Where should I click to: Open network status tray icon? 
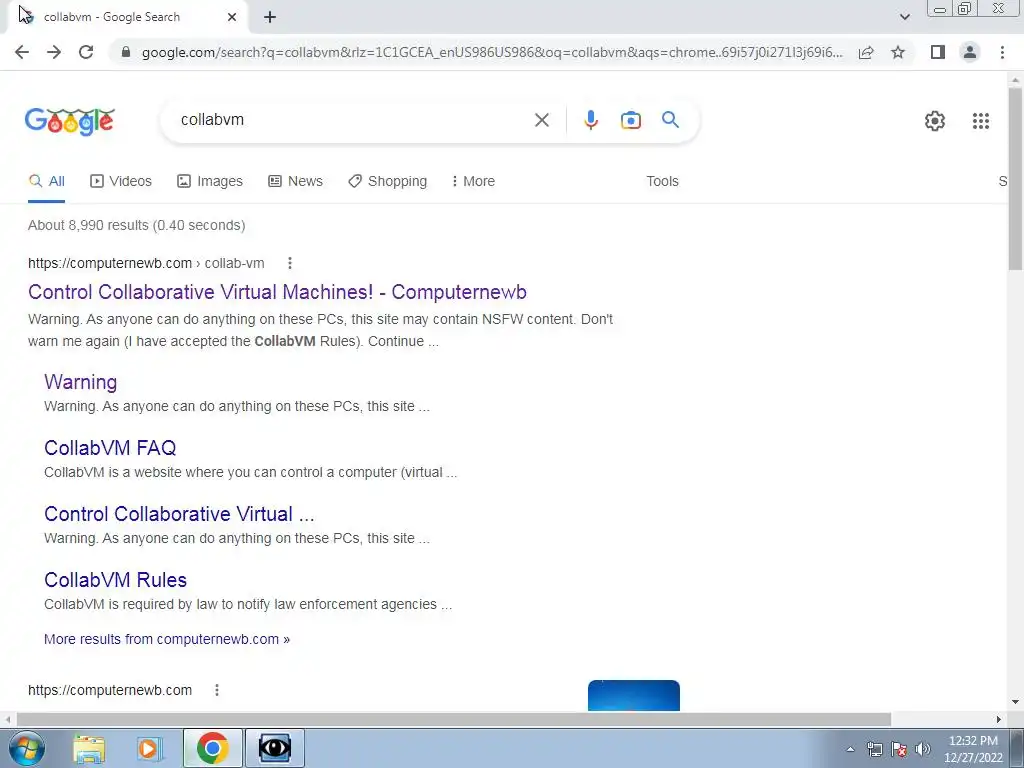[x=874, y=749]
